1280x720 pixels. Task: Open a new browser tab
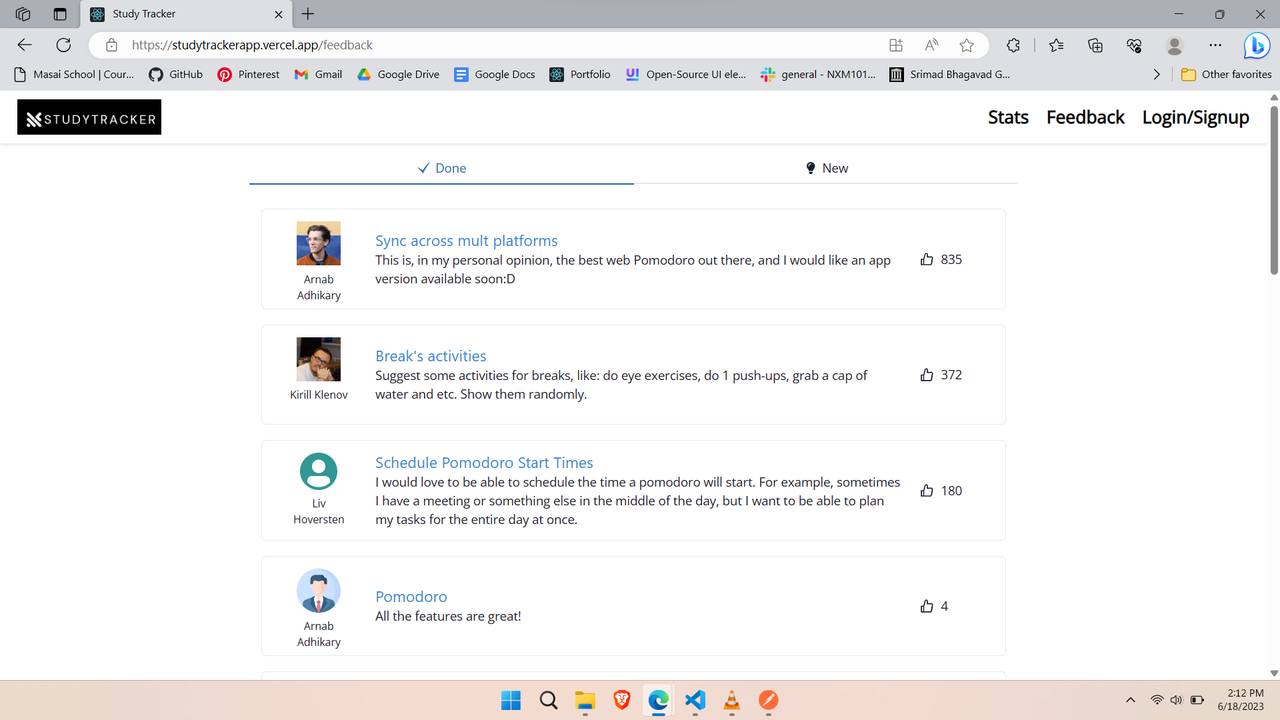308,14
